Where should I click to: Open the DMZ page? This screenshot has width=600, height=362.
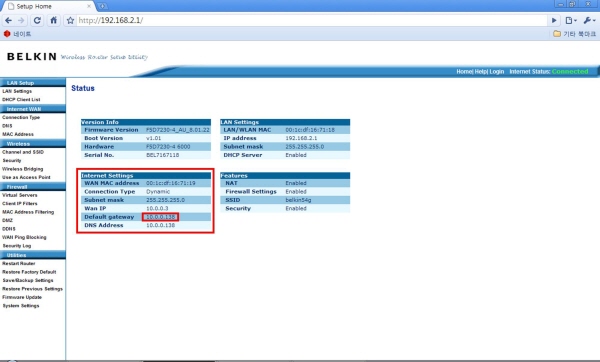point(8,220)
